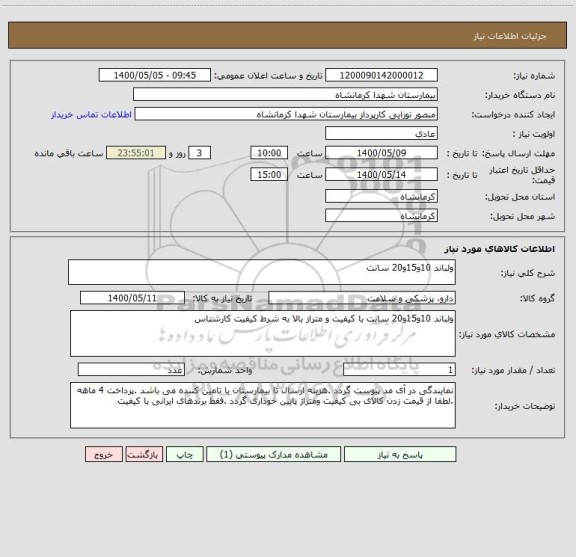This screenshot has width=576, height=557.
Task: Click label ایجاد کننده درخواست
Action: 513,115
